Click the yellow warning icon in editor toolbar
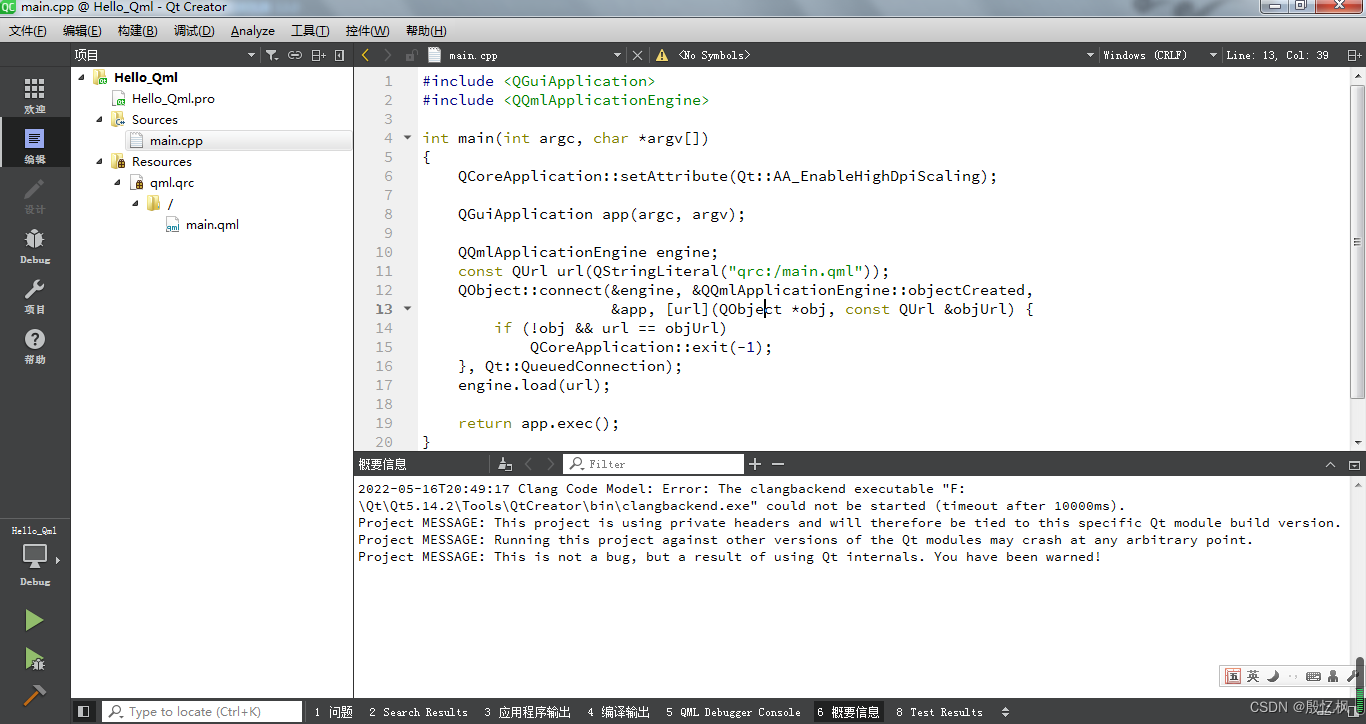This screenshot has height=724, width=1366. click(662, 55)
